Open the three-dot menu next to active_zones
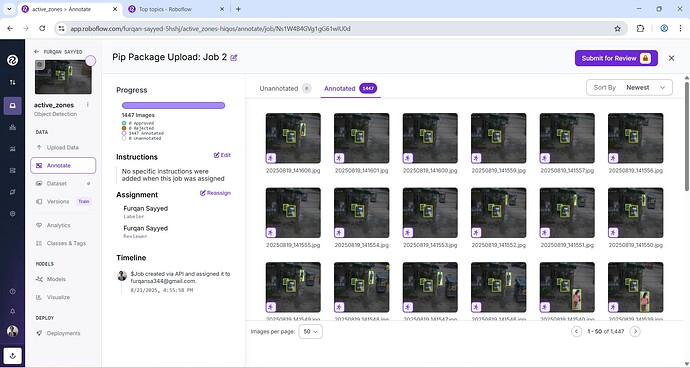The image size is (690, 368). click(x=88, y=105)
